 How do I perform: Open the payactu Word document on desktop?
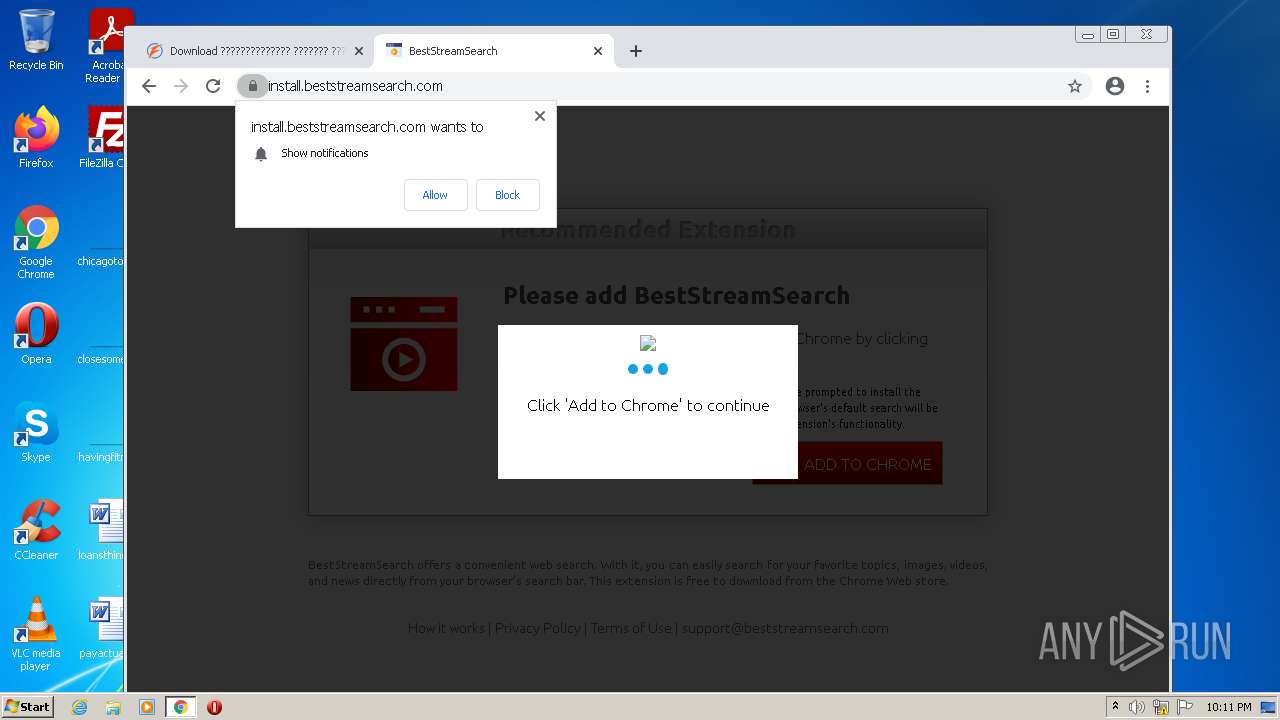pyautogui.click(x=103, y=627)
